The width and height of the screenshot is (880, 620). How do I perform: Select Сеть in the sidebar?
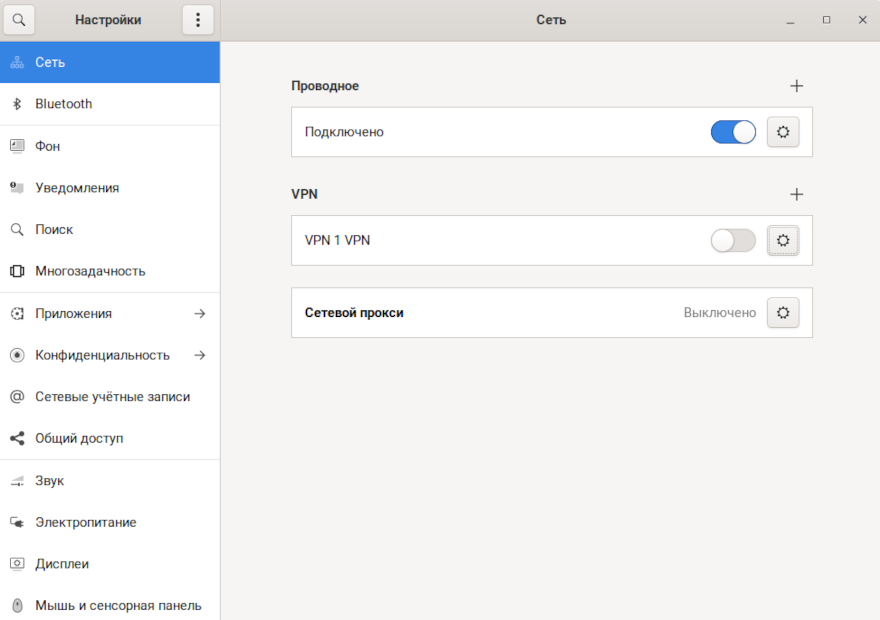point(50,62)
